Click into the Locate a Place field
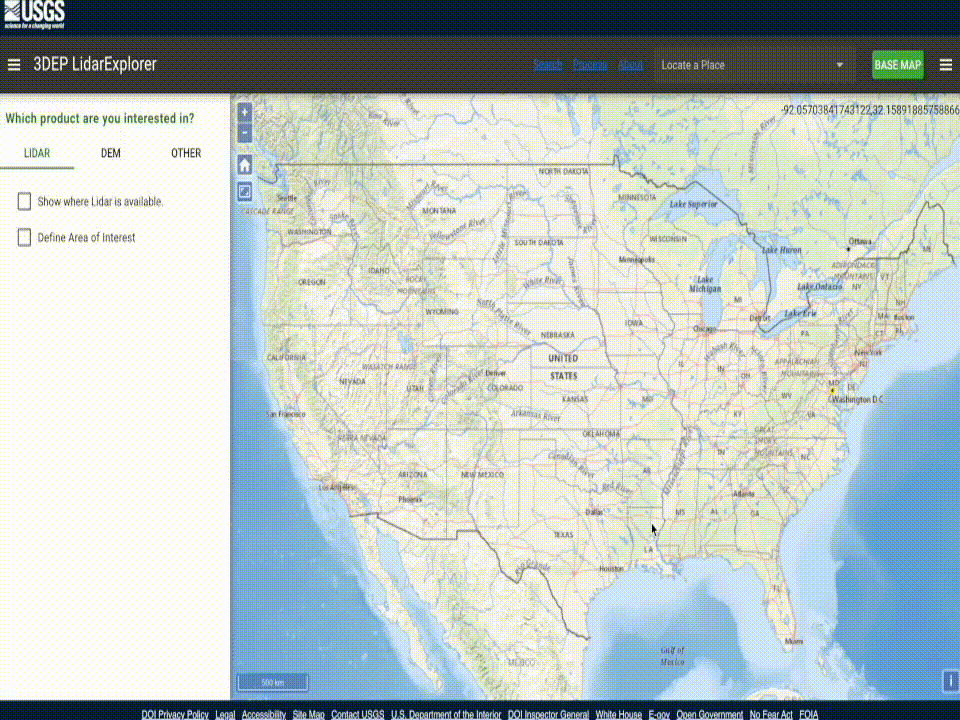Image resolution: width=960 pixels, height=720 pixels. pos(754,65)
